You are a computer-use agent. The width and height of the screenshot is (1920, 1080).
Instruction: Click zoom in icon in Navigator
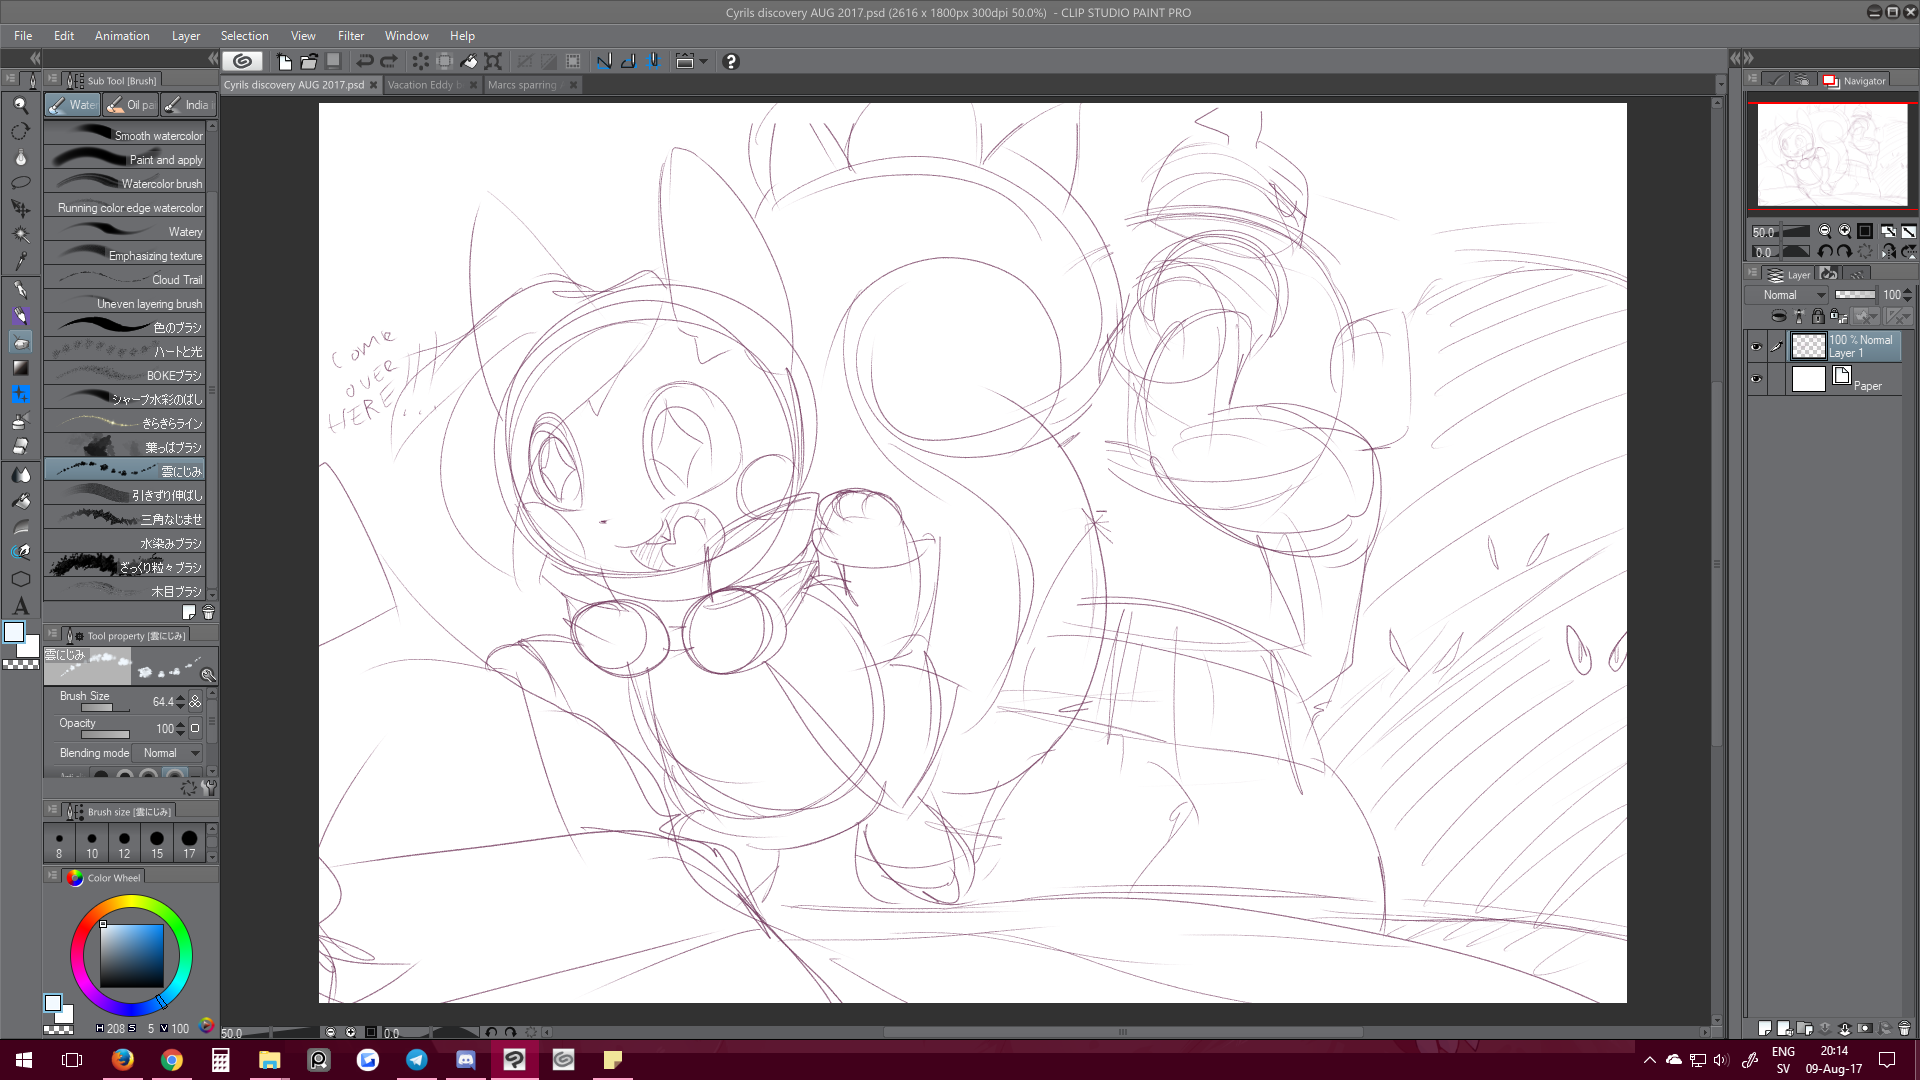[1844, 231]
